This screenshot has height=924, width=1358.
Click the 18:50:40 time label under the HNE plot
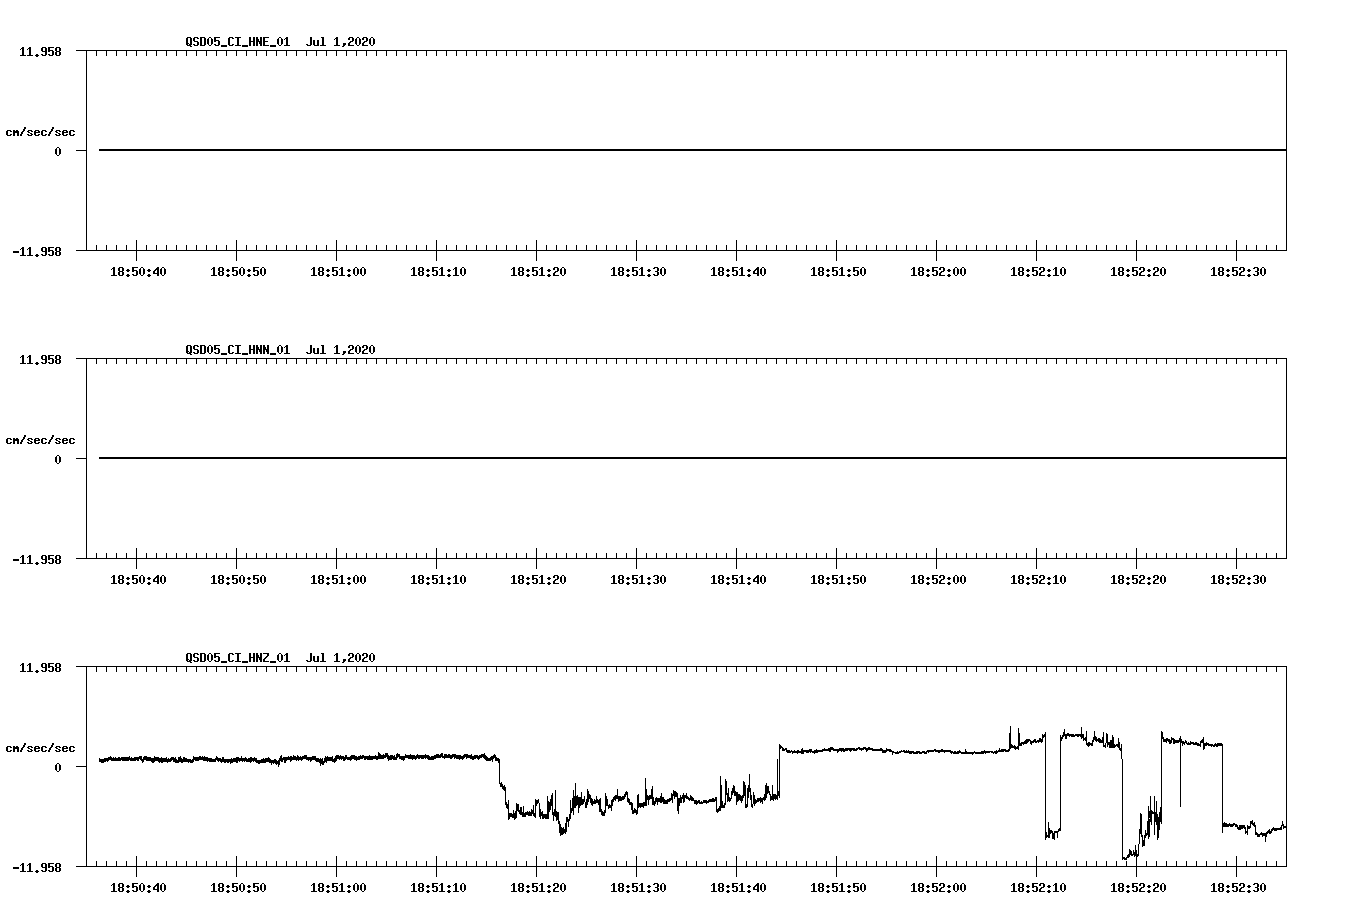point(138,272)
